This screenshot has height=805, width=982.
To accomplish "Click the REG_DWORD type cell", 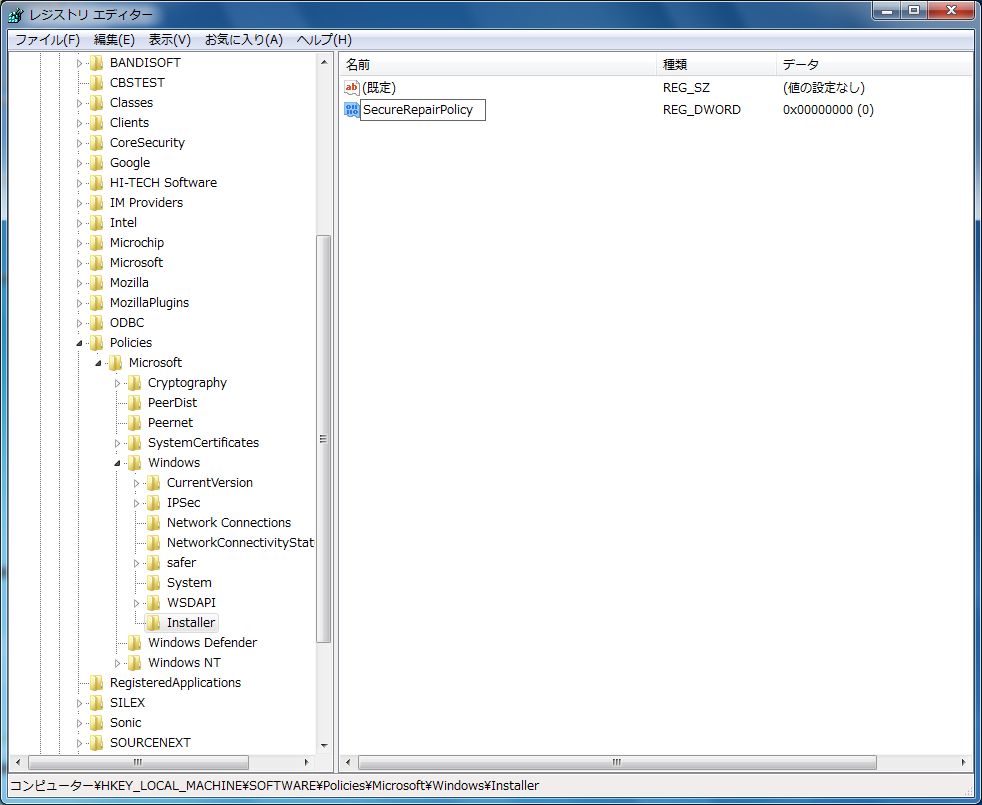I will (701, 110).
